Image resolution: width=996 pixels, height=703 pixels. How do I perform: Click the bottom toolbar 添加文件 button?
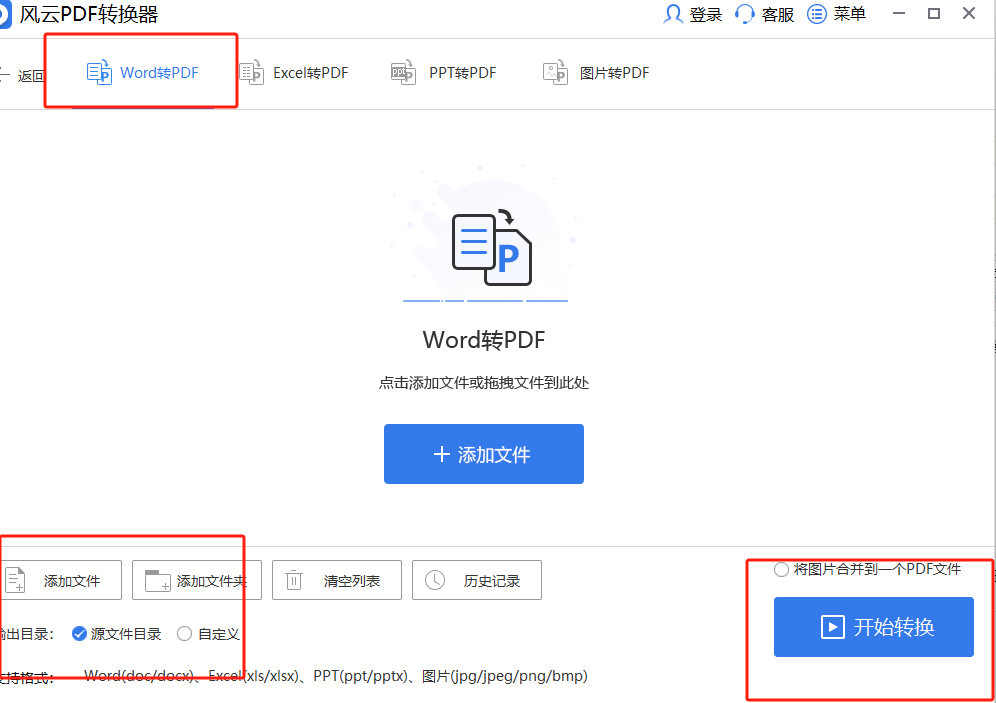pyautogui.click(x=61, y=580)
